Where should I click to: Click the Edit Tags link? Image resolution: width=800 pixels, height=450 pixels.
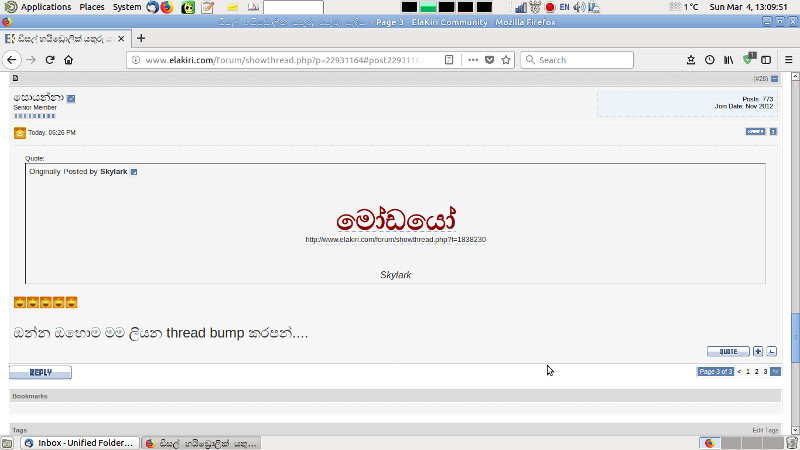coord(765,430)
